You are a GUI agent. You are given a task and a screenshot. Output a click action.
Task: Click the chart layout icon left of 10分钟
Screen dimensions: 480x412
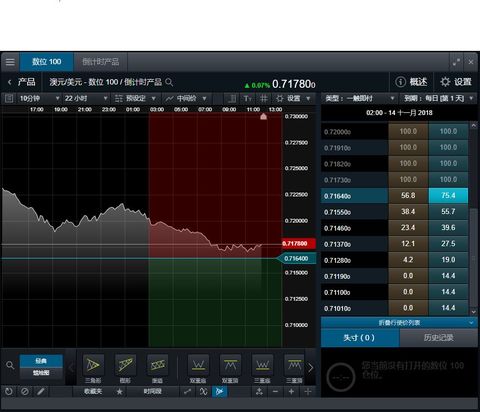[x=9, y=98]
